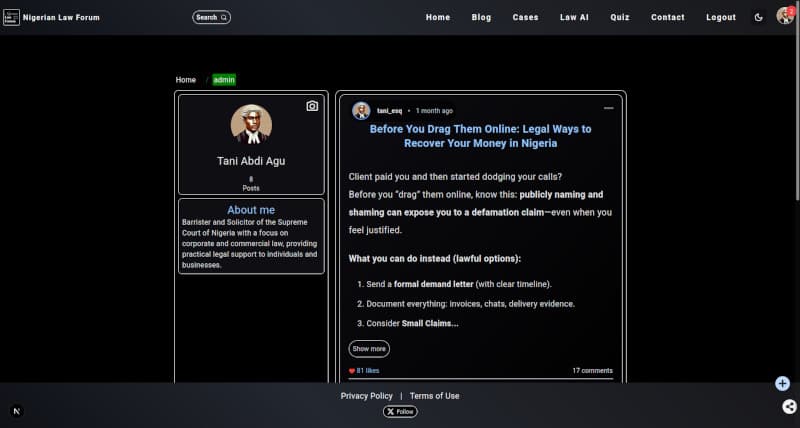Open the Cases navigation item
This screenshot has width=800, height=428.
(526, 17)
